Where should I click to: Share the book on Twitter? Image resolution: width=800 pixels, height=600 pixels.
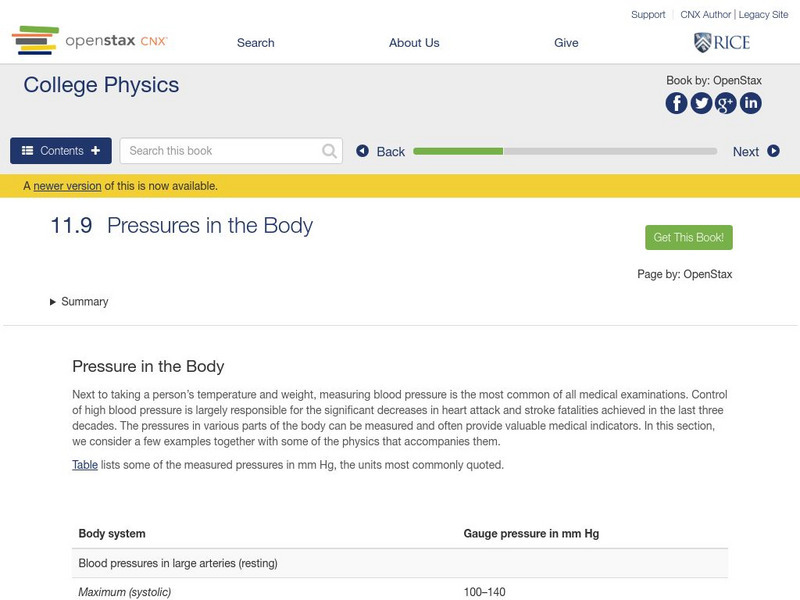(701, 103)
